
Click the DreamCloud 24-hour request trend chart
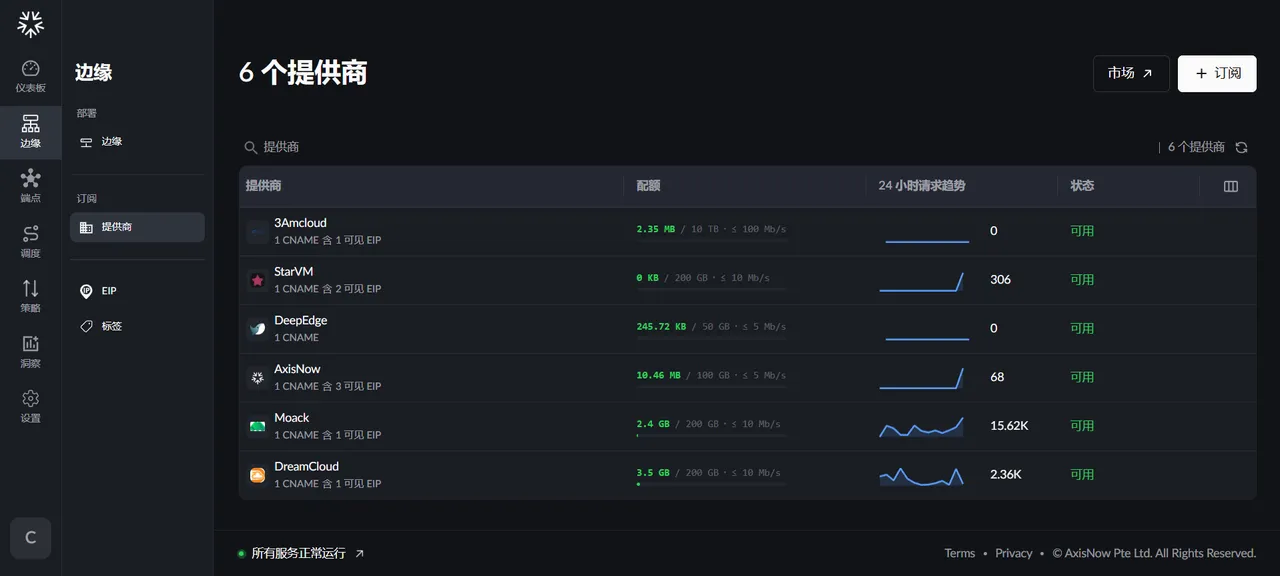922,476
